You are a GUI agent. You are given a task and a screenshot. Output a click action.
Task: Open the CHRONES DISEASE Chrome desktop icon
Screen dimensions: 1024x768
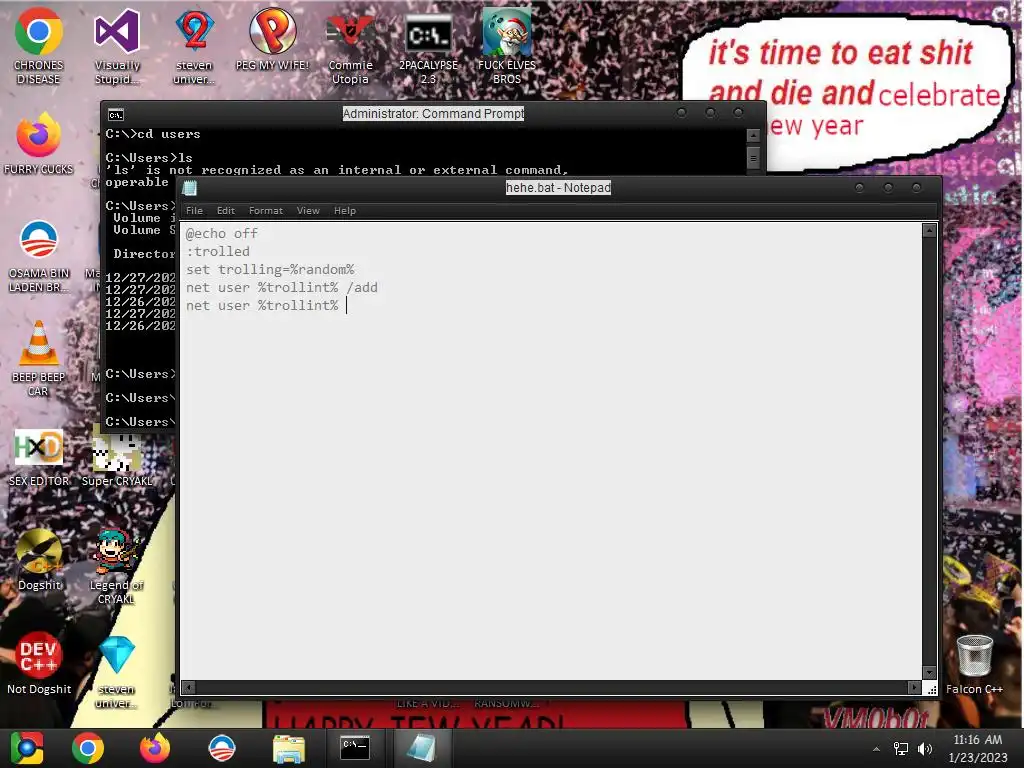pos(39,46)
